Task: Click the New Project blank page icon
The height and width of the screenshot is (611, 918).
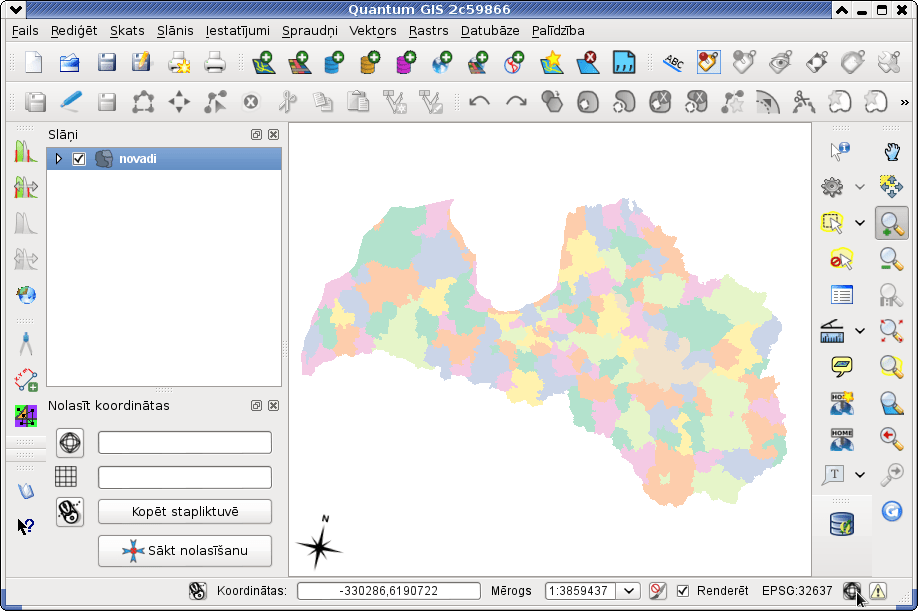Action: coord(33,62)
